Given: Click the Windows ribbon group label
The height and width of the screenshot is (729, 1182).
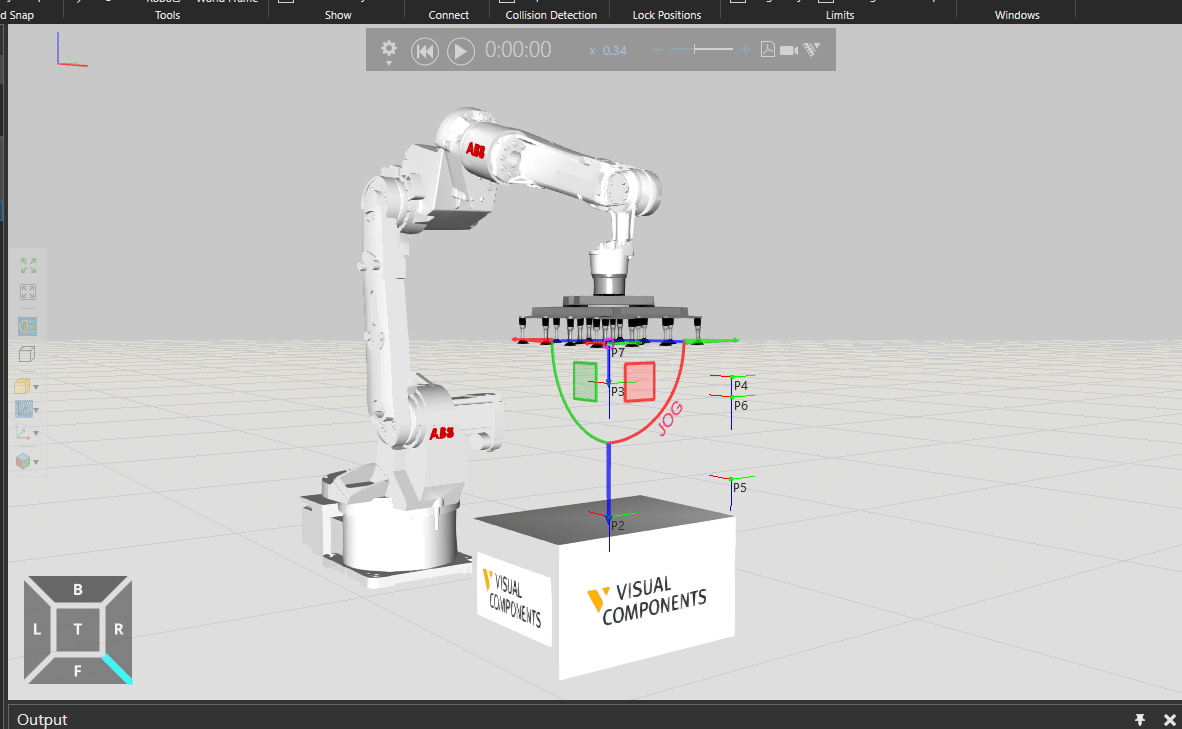Looking at the screenshot, I should [x=1017, y=15].
